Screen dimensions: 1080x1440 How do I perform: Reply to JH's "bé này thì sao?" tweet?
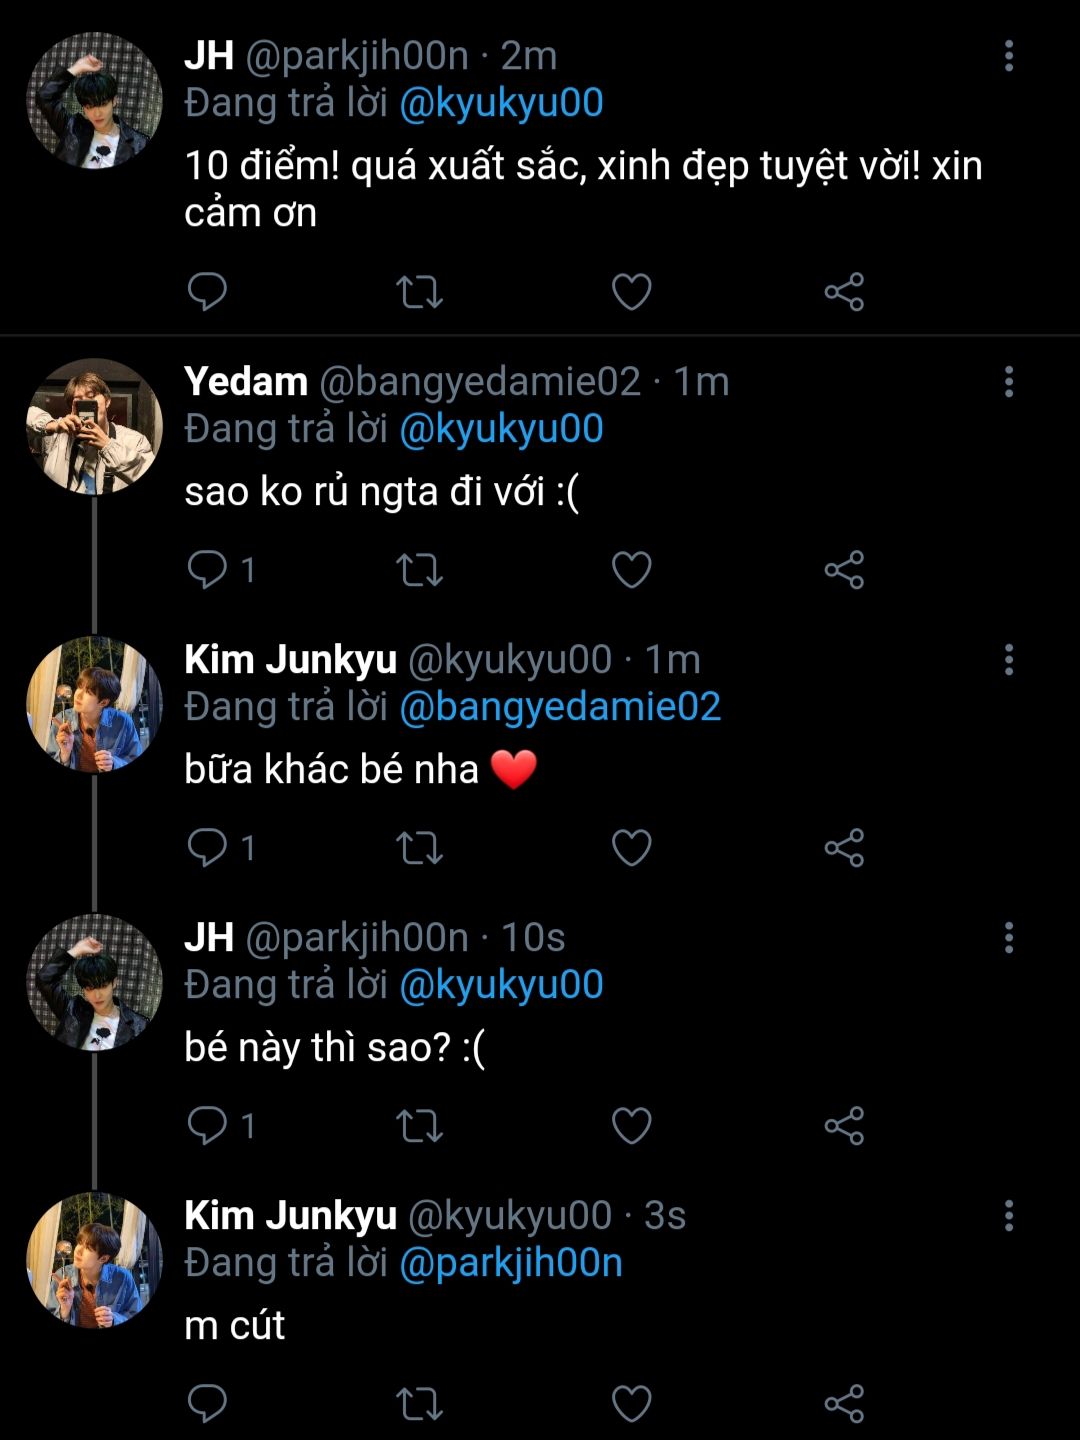[208, 1126]
